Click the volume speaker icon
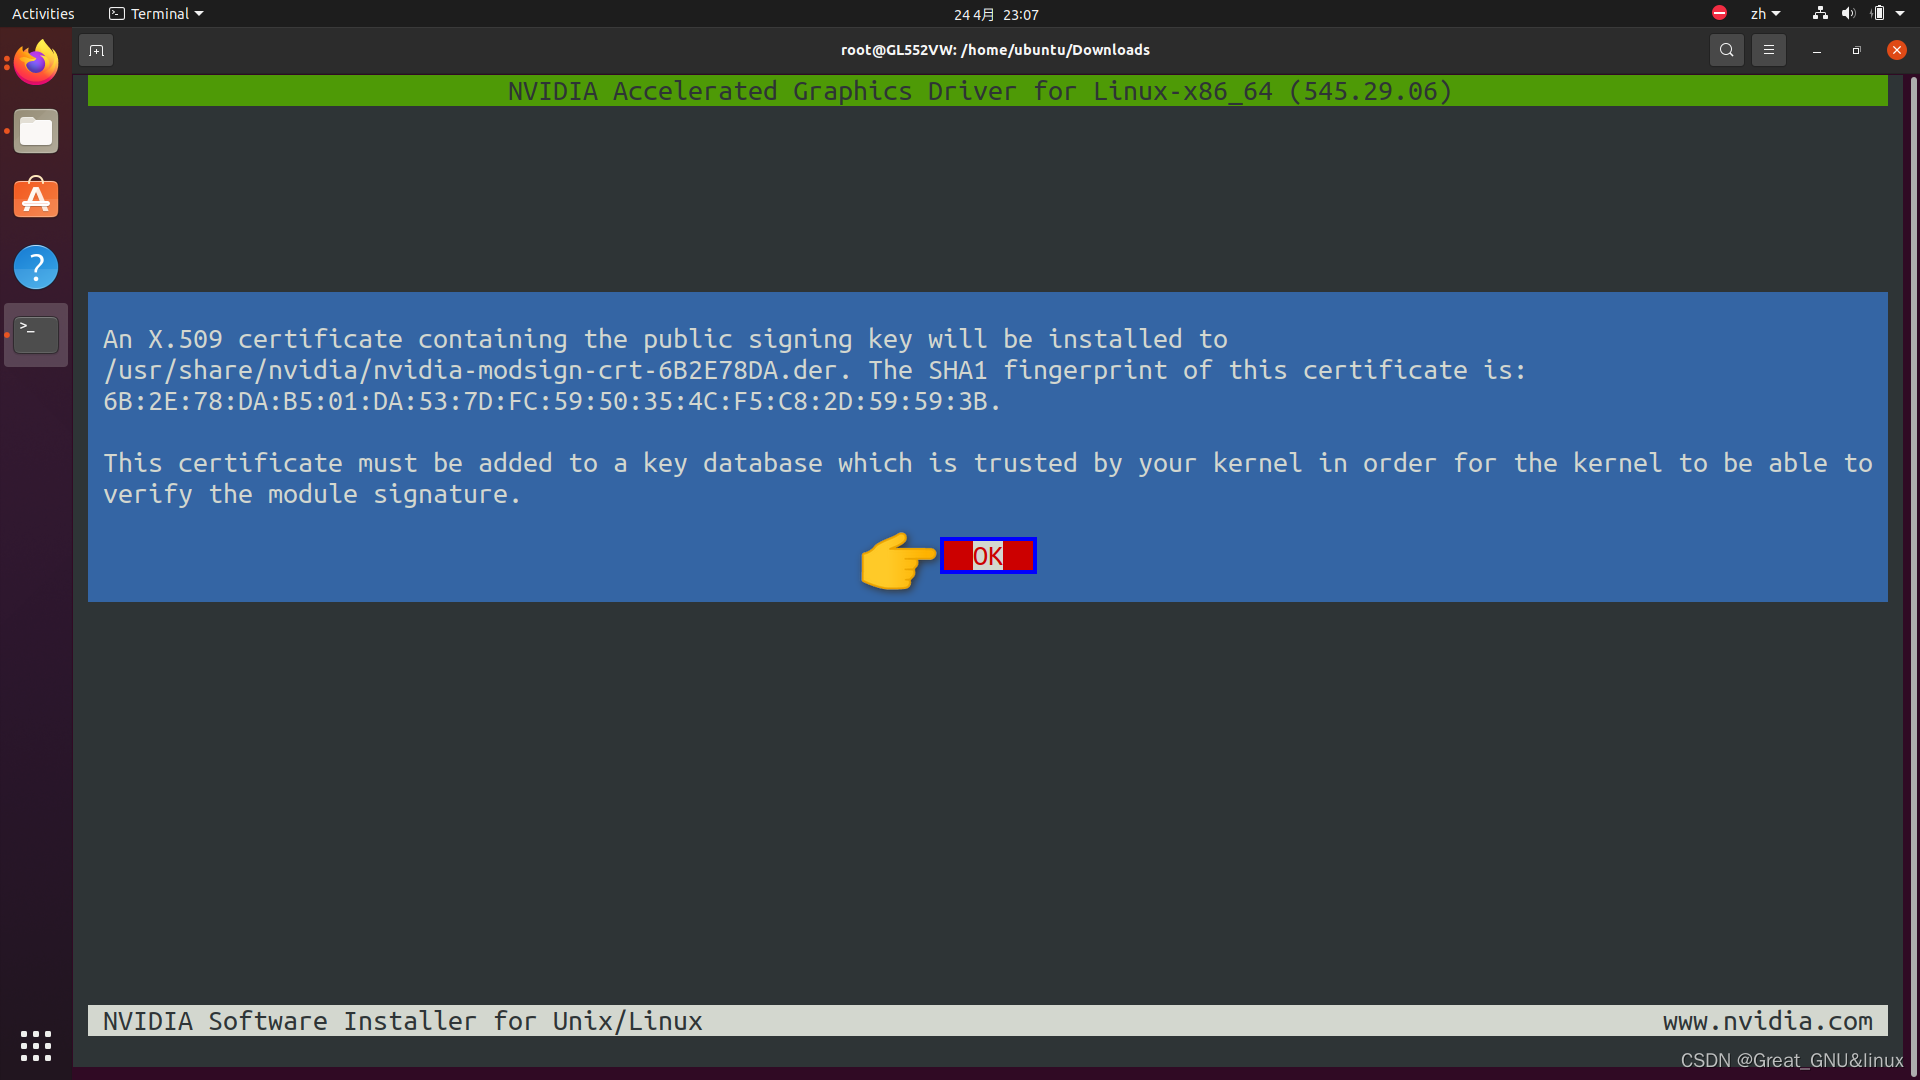Image resolution: width=1920 pixels, height=1080 pixels. point(1848,14)
